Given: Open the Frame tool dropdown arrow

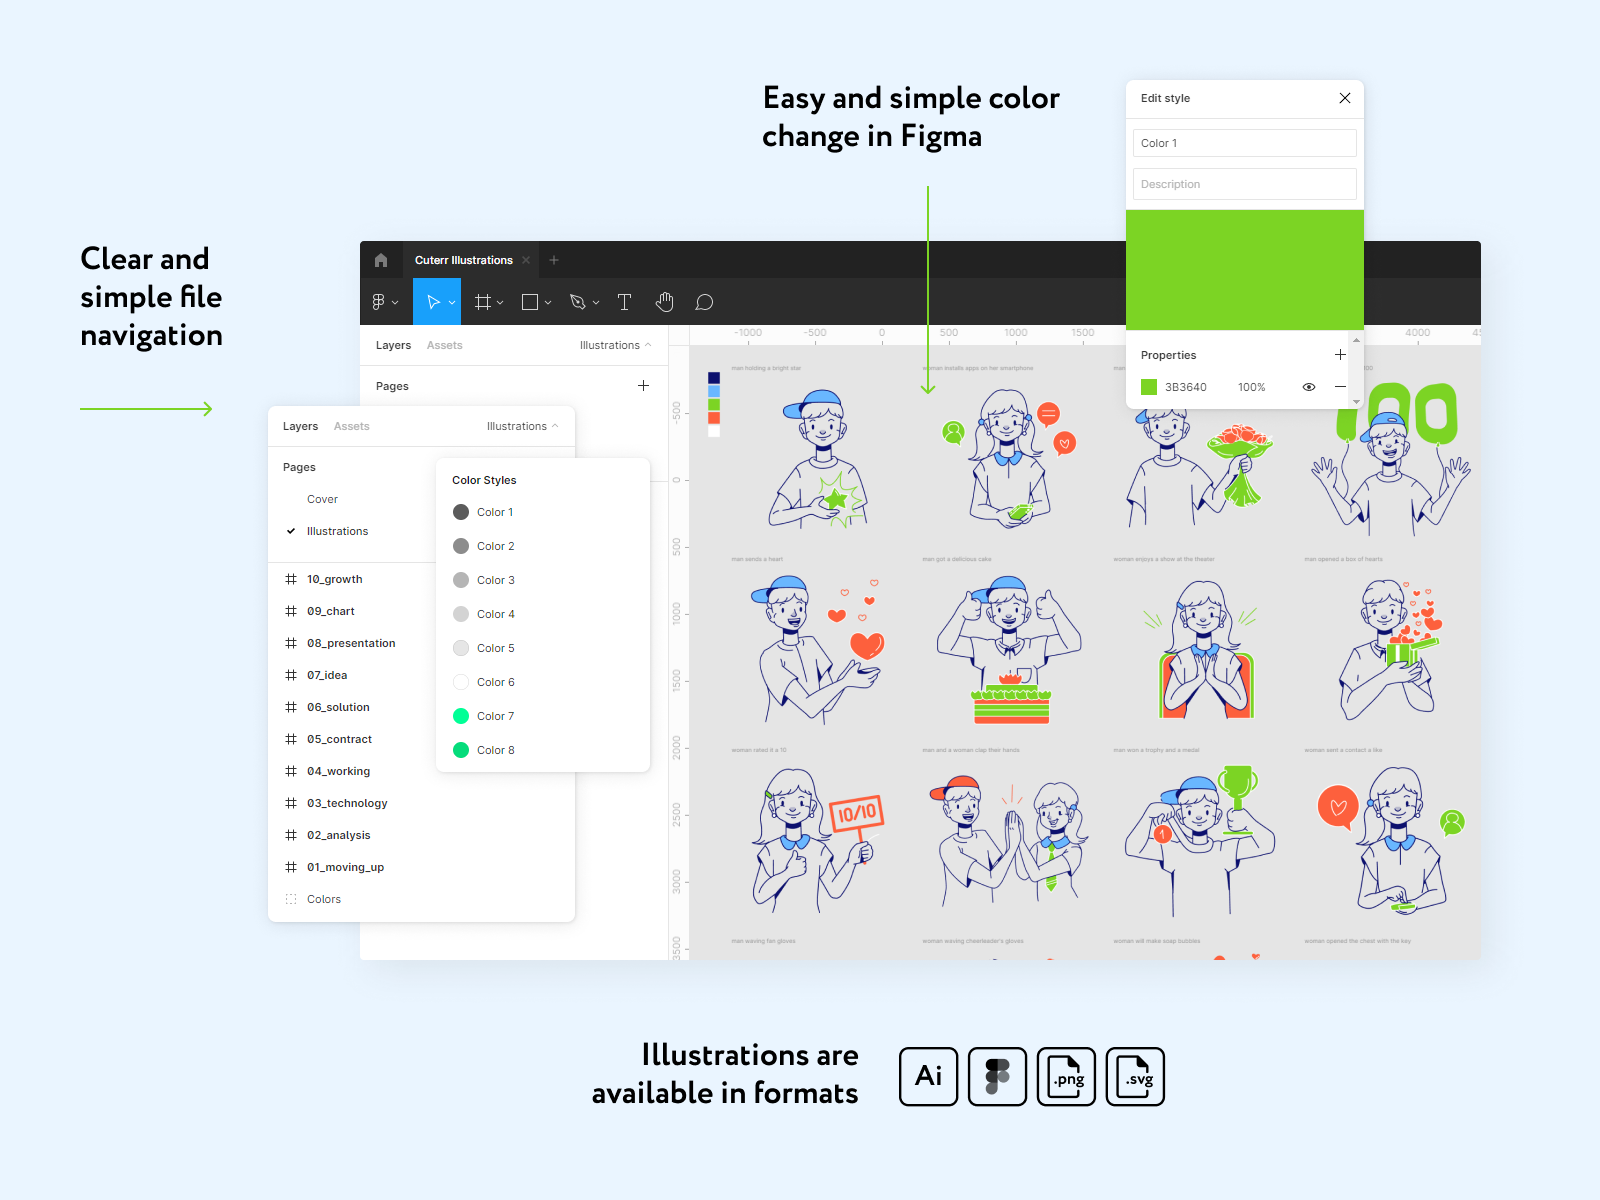Looking at the screenshot, I should click(500, 303).
